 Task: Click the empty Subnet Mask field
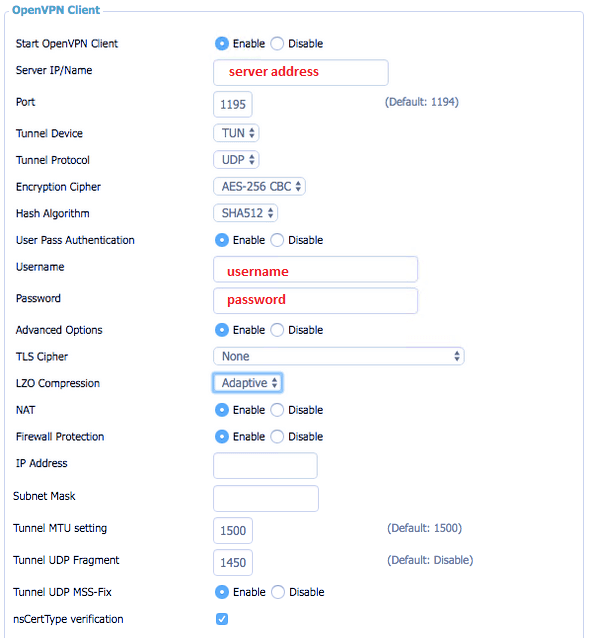[x=266, y=498]
